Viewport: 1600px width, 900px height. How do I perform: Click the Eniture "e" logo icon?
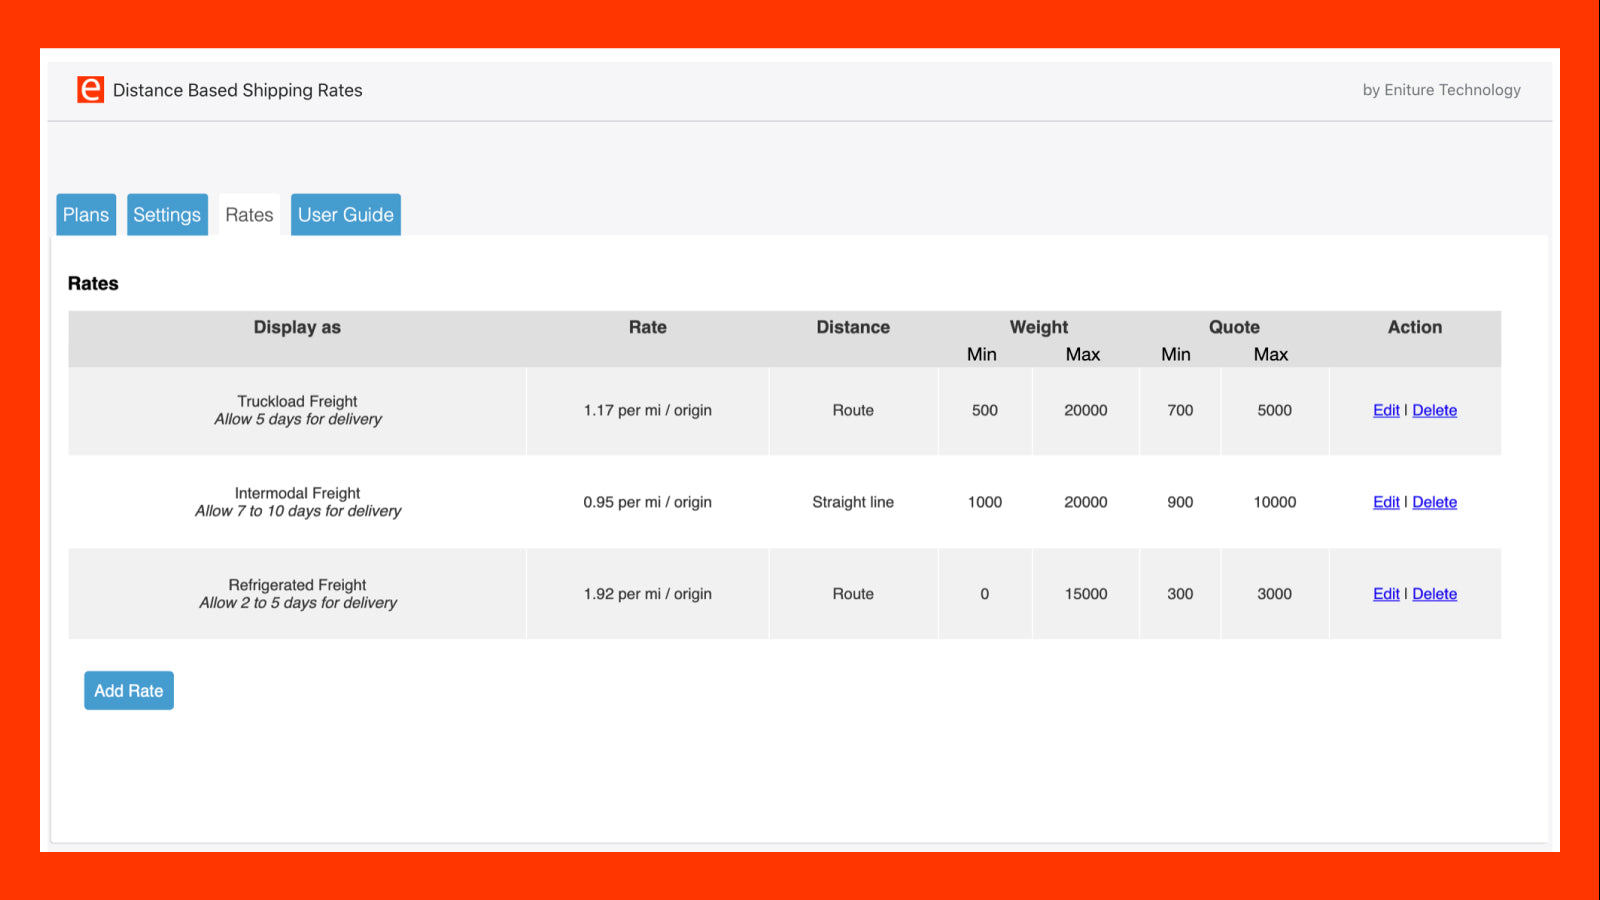(x=90, y=90)
